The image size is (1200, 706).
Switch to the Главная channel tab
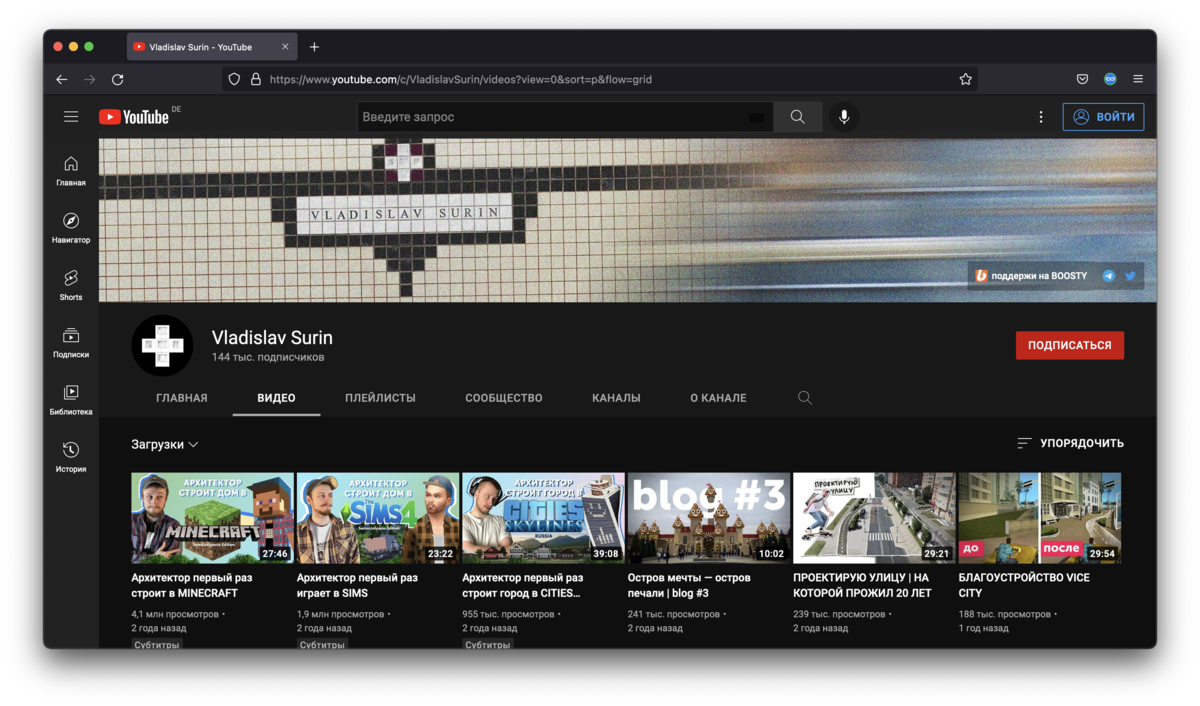pos(182,398)
